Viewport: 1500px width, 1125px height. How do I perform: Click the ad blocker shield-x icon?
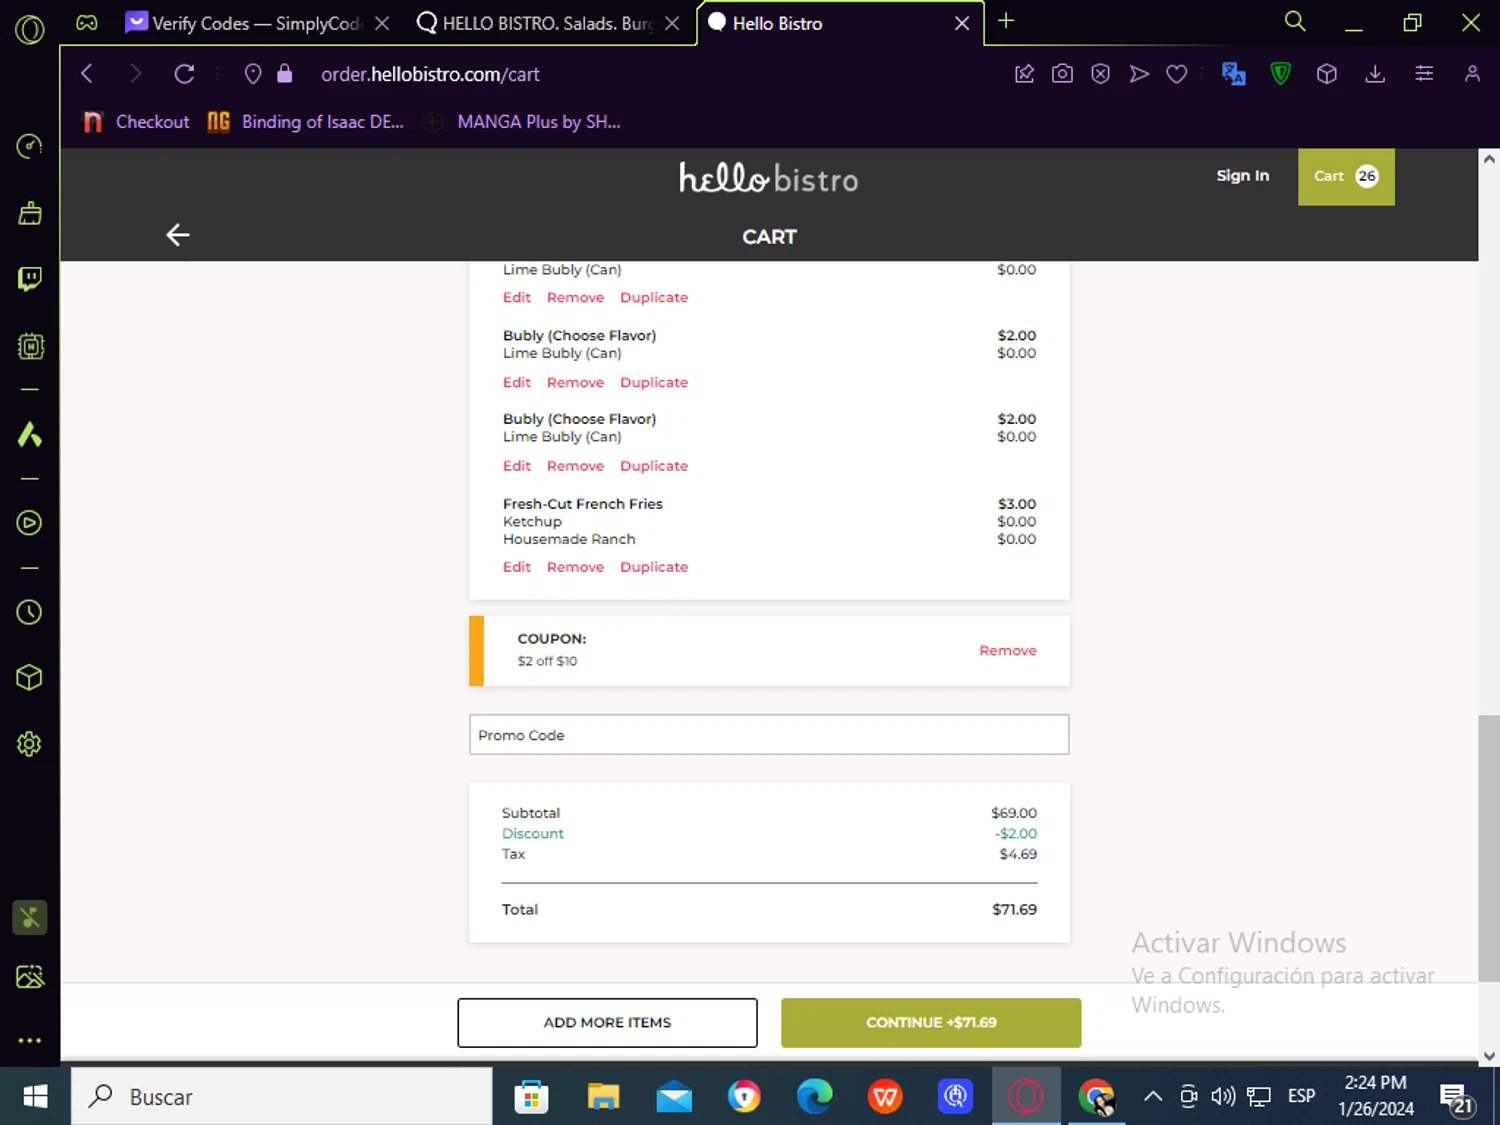[1100, 74]
